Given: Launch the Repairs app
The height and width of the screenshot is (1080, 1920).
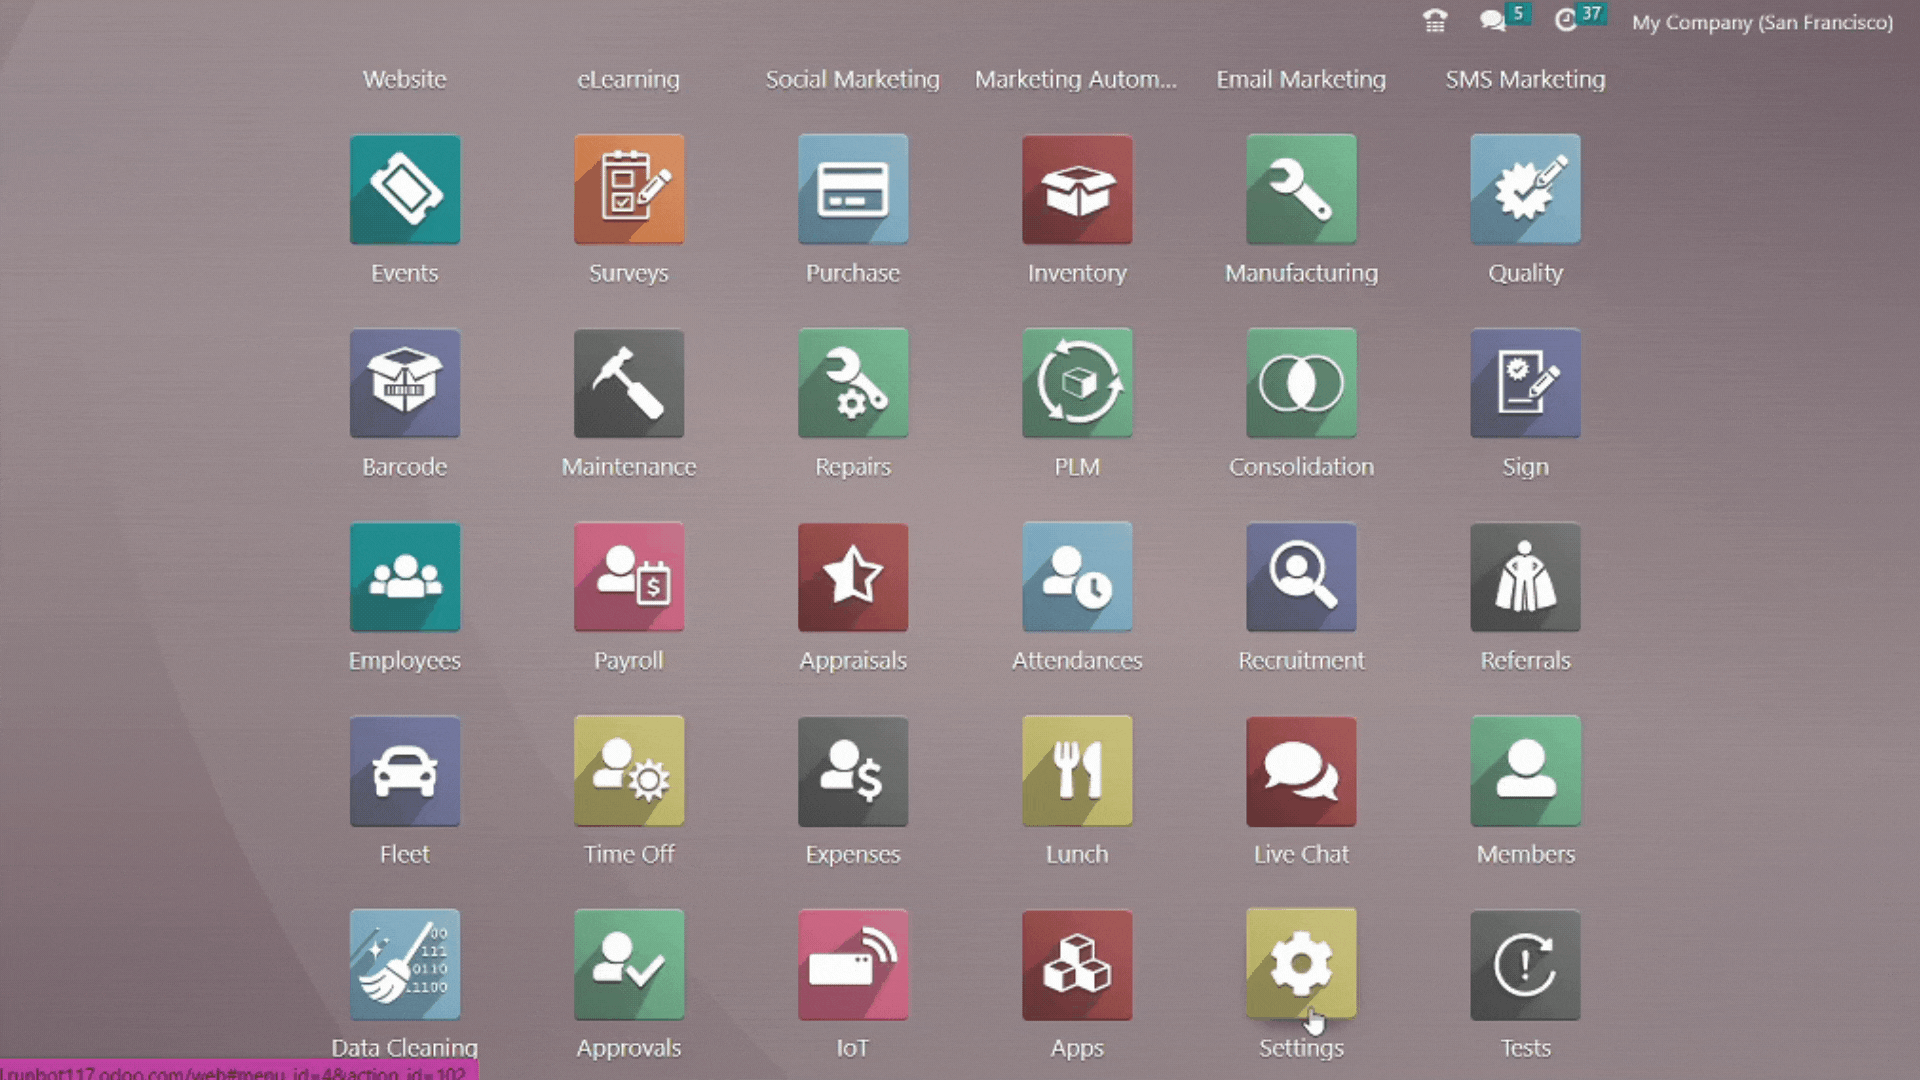Looking at the screenshot, I should pos(853,384).
